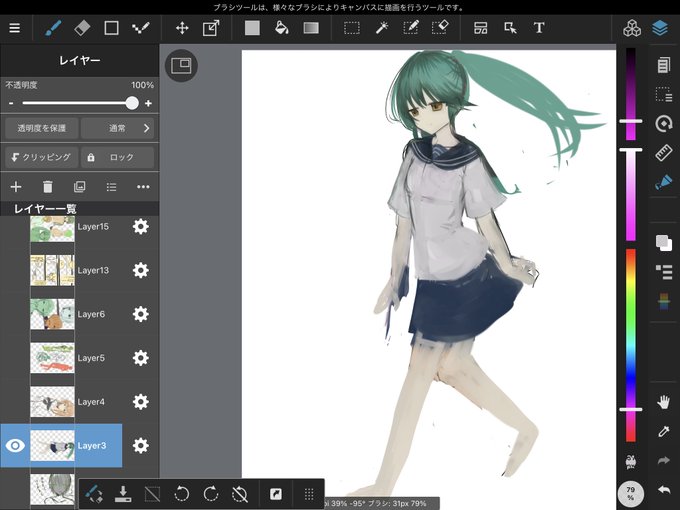Select the Operation cursor tool
The width and height of the screenshot is (680, 510).
click(x=510, y=29)
